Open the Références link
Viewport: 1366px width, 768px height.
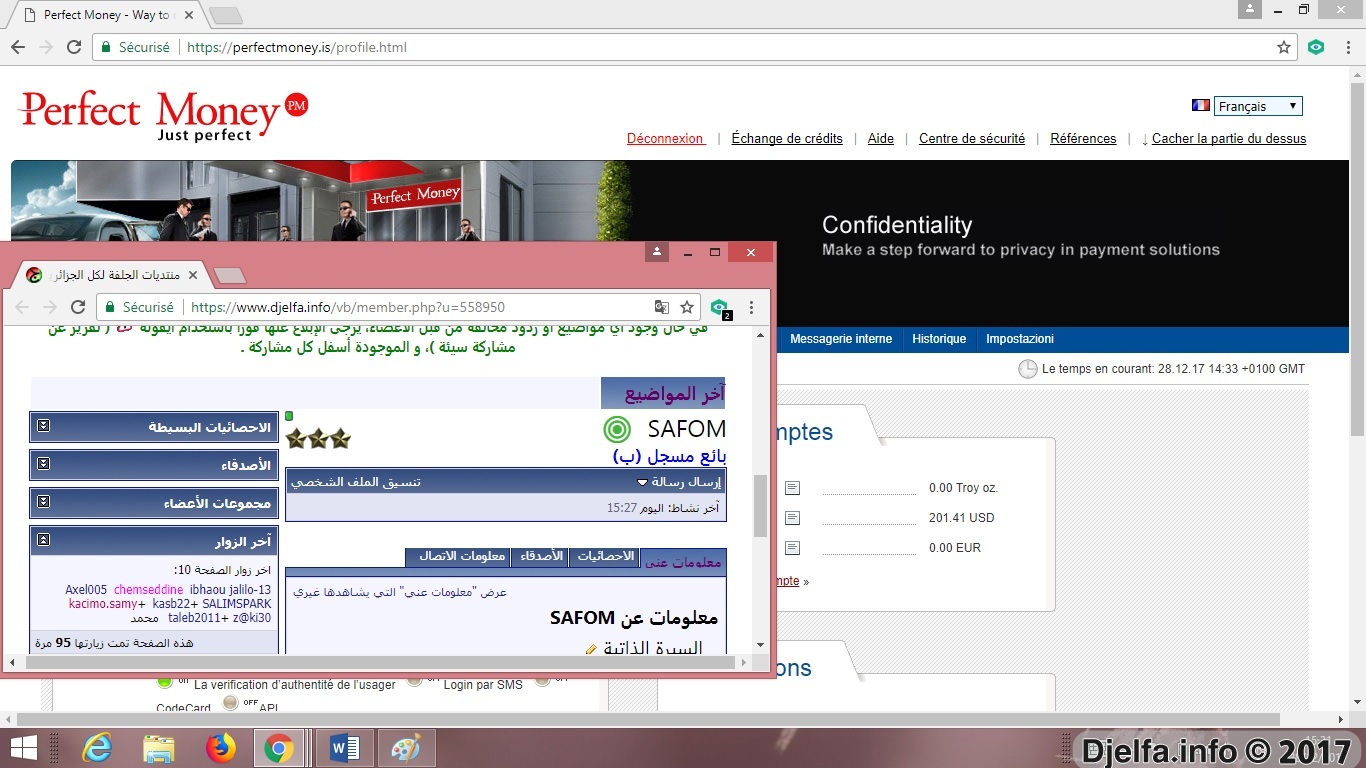point(1083,139)
